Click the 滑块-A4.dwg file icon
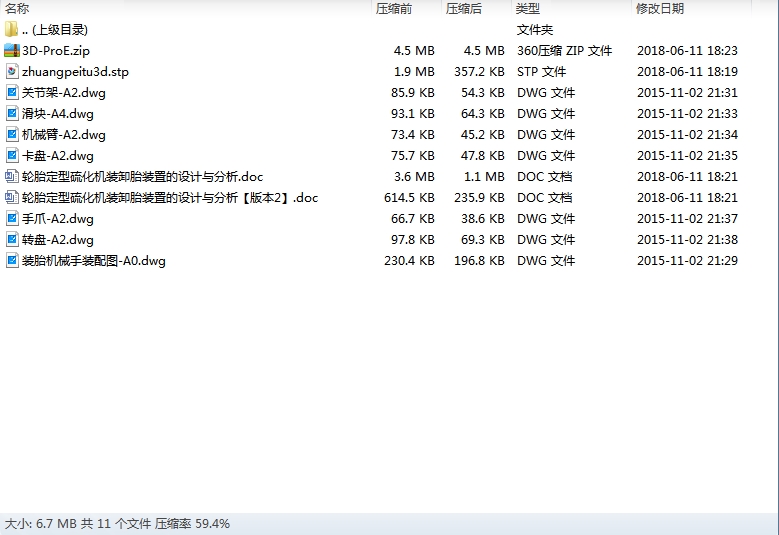This screenshot has height=535, width=779. pyautogui.click(x=11, y=114)
